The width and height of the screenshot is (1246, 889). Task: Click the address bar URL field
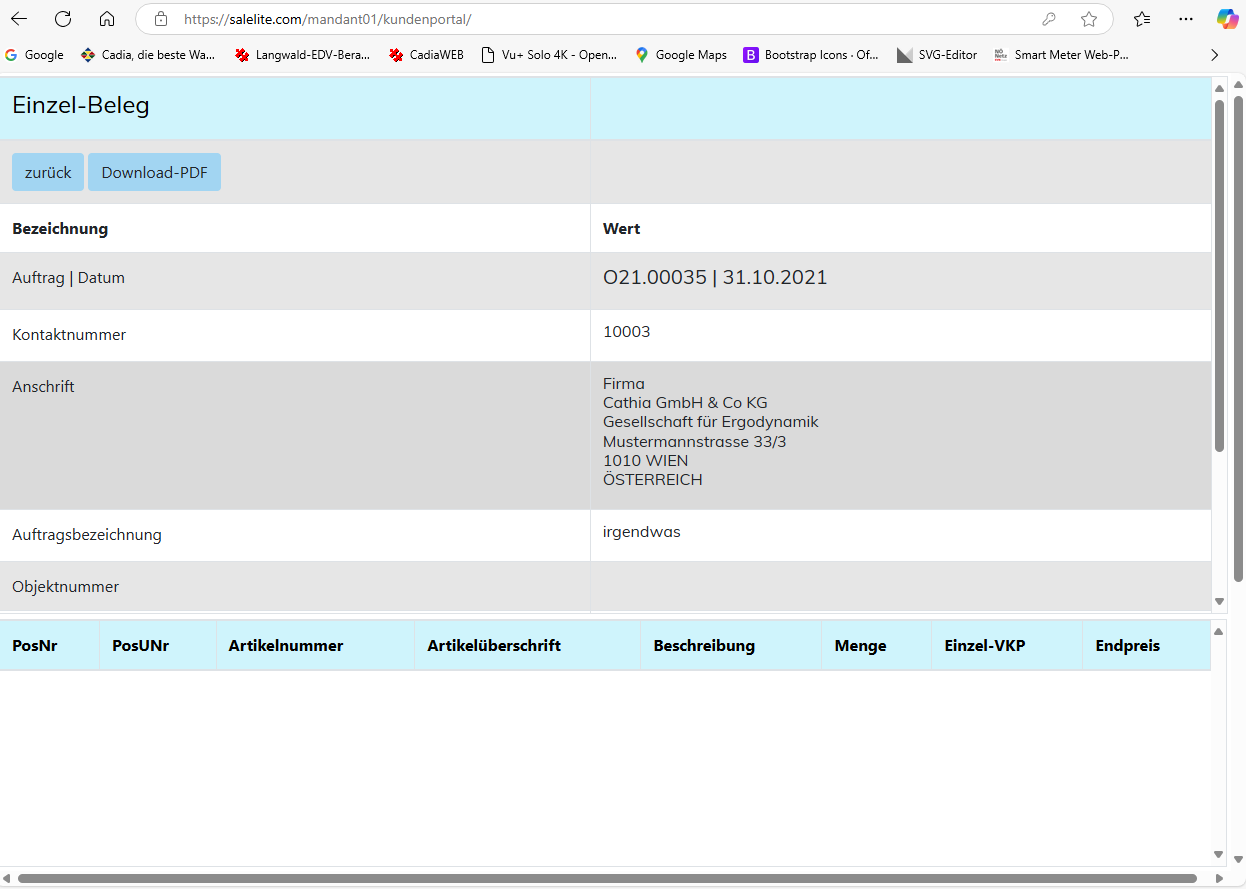[600, 19]
